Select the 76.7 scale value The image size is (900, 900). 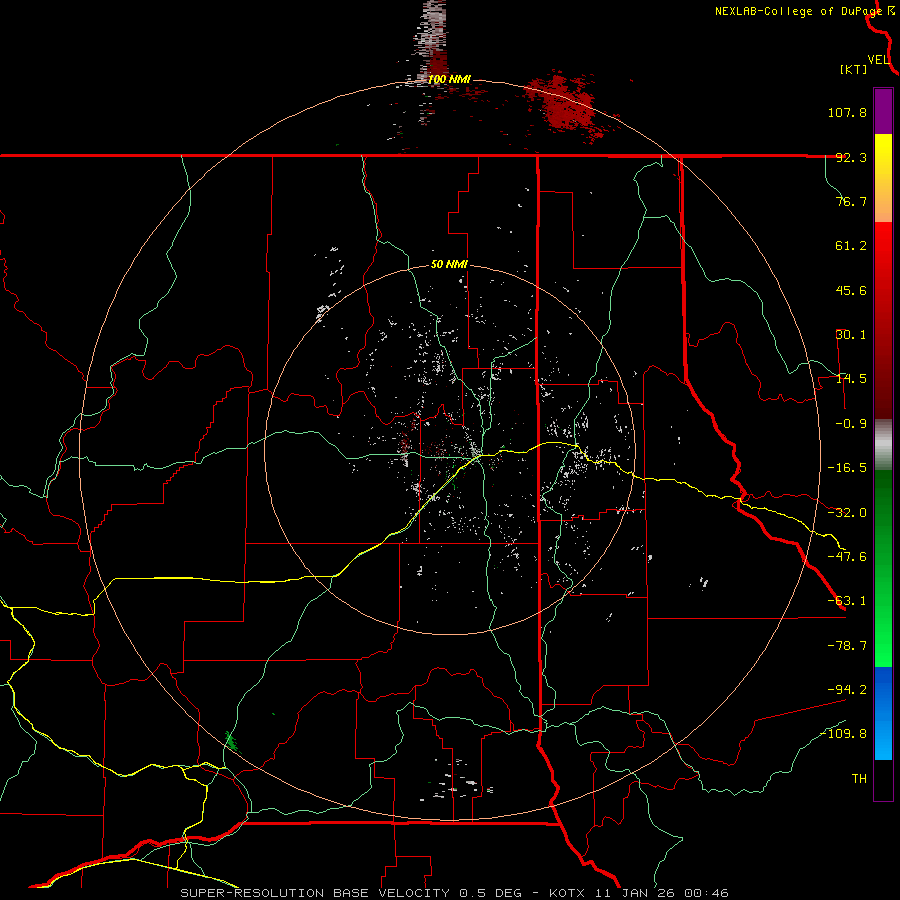point(851,201)
